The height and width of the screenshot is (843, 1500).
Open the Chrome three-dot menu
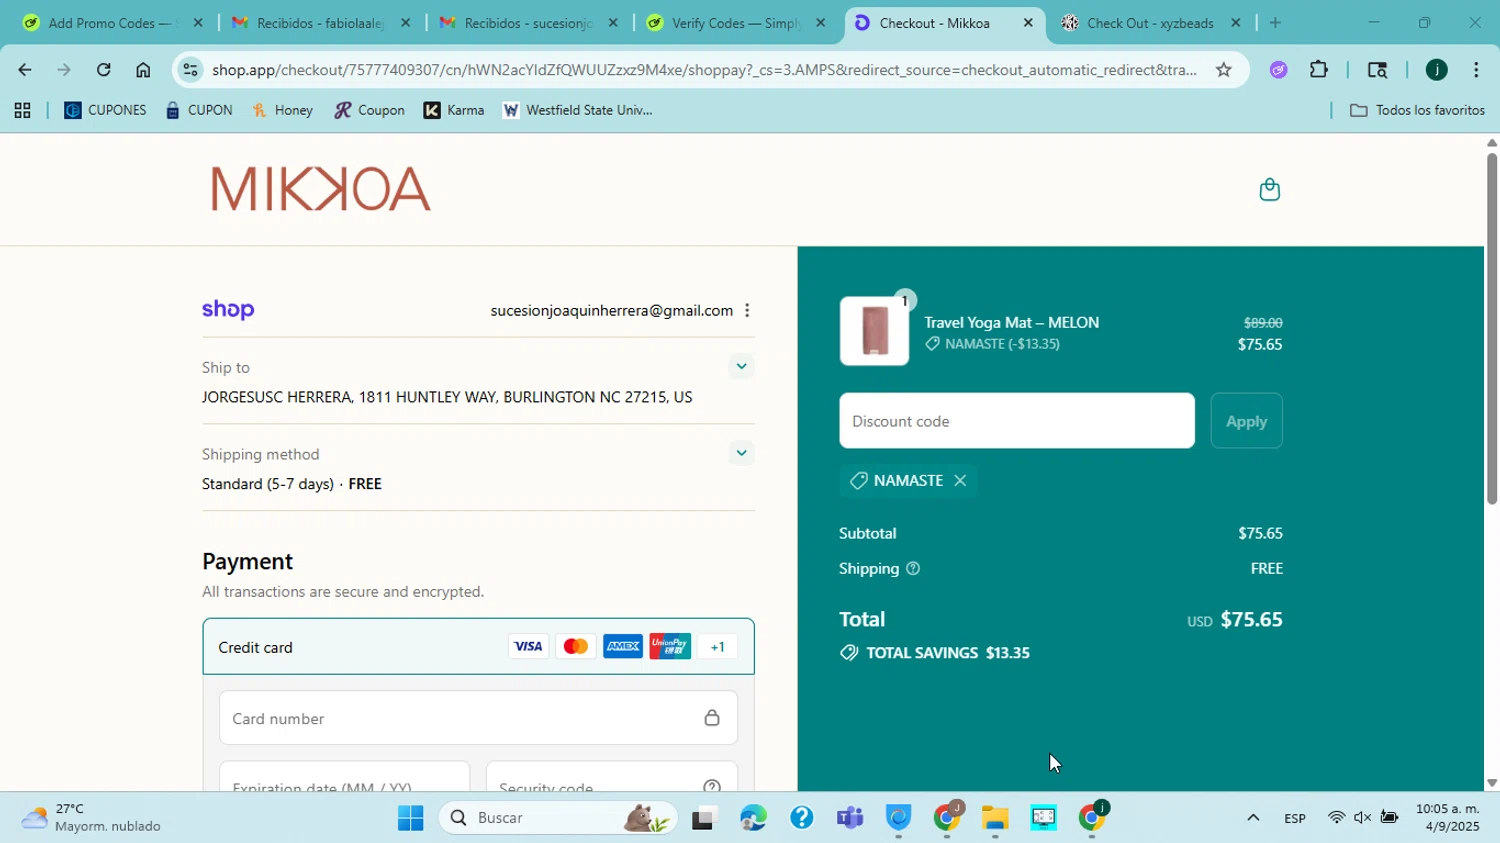1476,70
